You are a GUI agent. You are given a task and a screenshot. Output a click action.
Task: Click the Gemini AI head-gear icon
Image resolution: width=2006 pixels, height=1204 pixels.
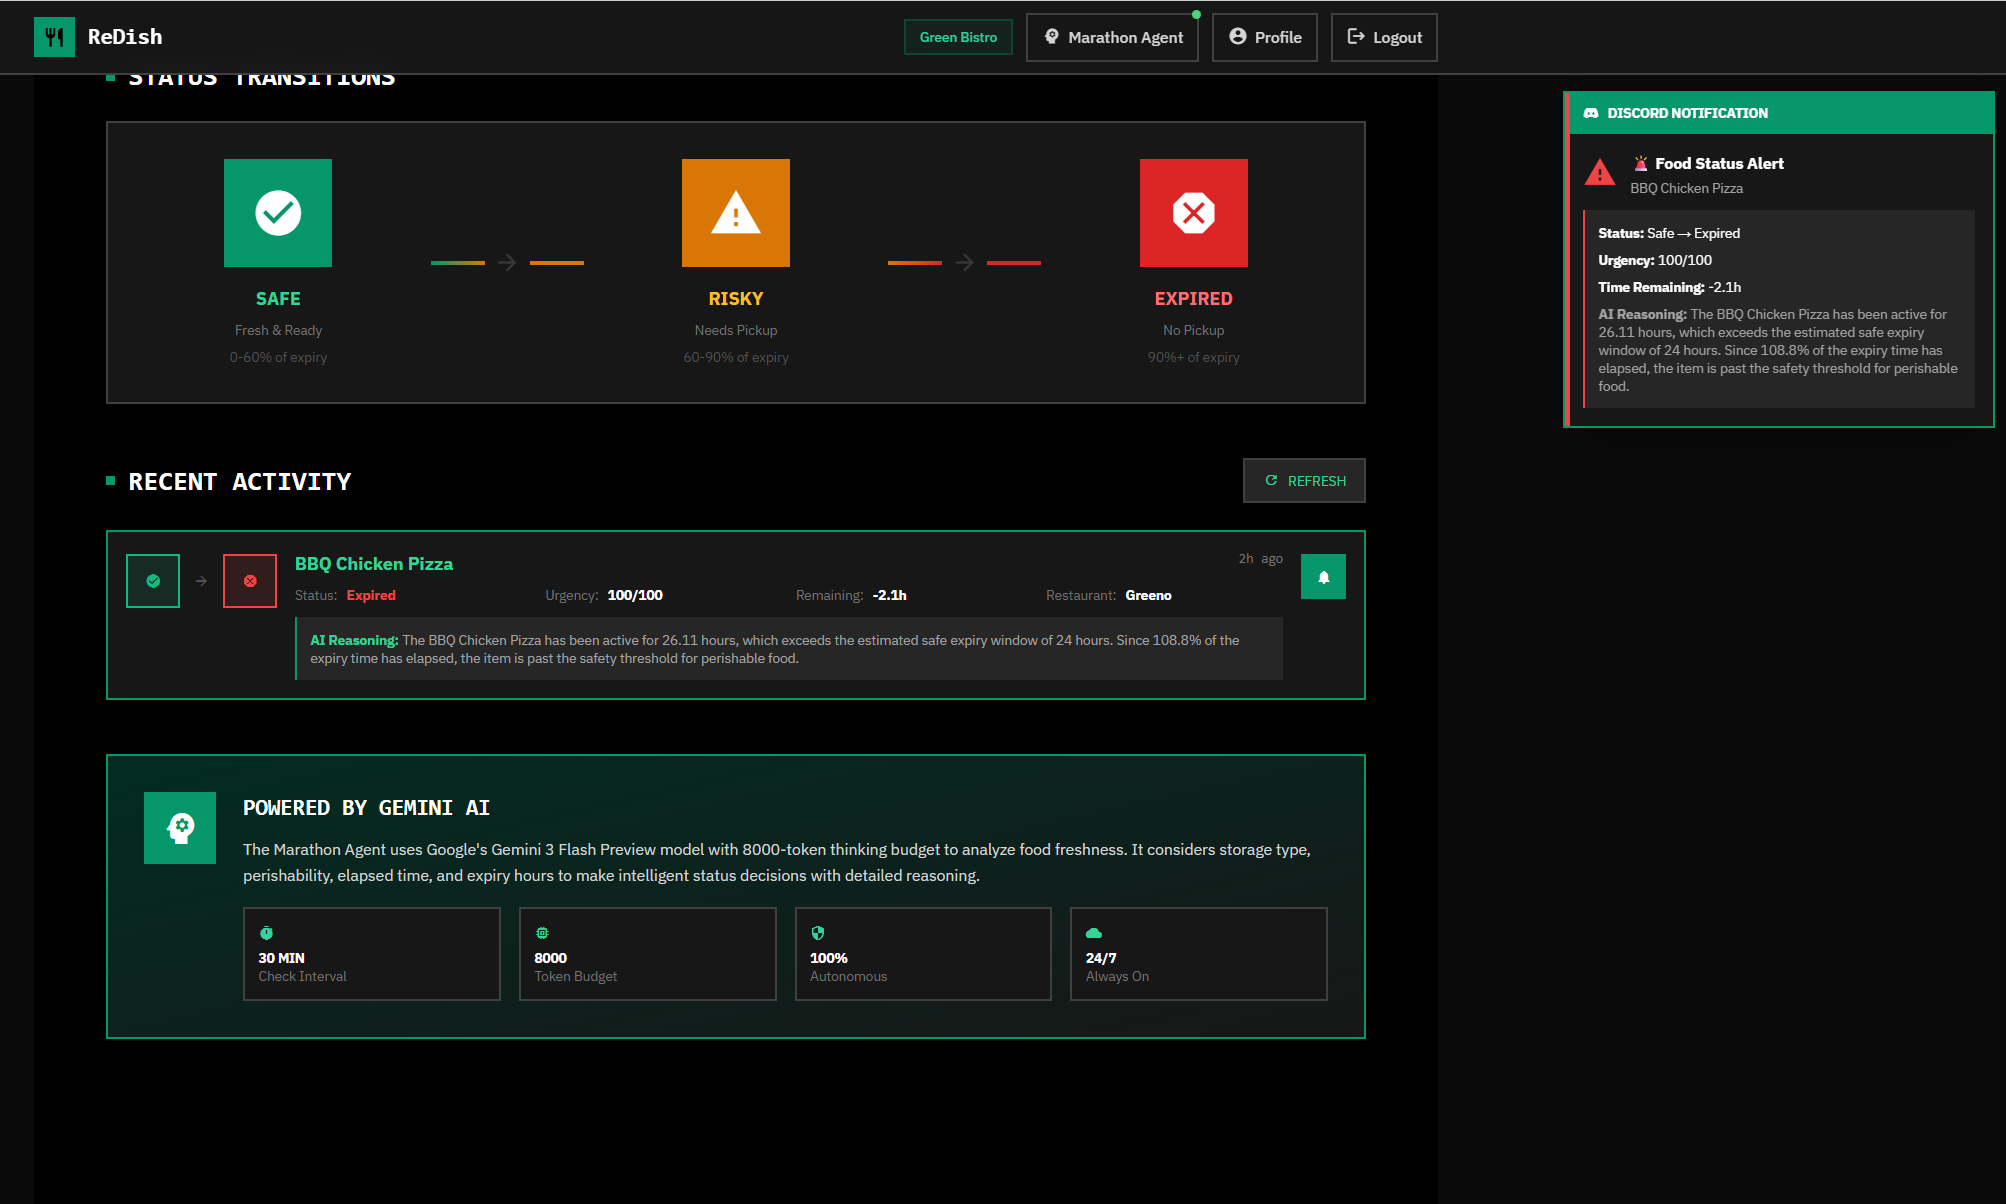point(180,828)
